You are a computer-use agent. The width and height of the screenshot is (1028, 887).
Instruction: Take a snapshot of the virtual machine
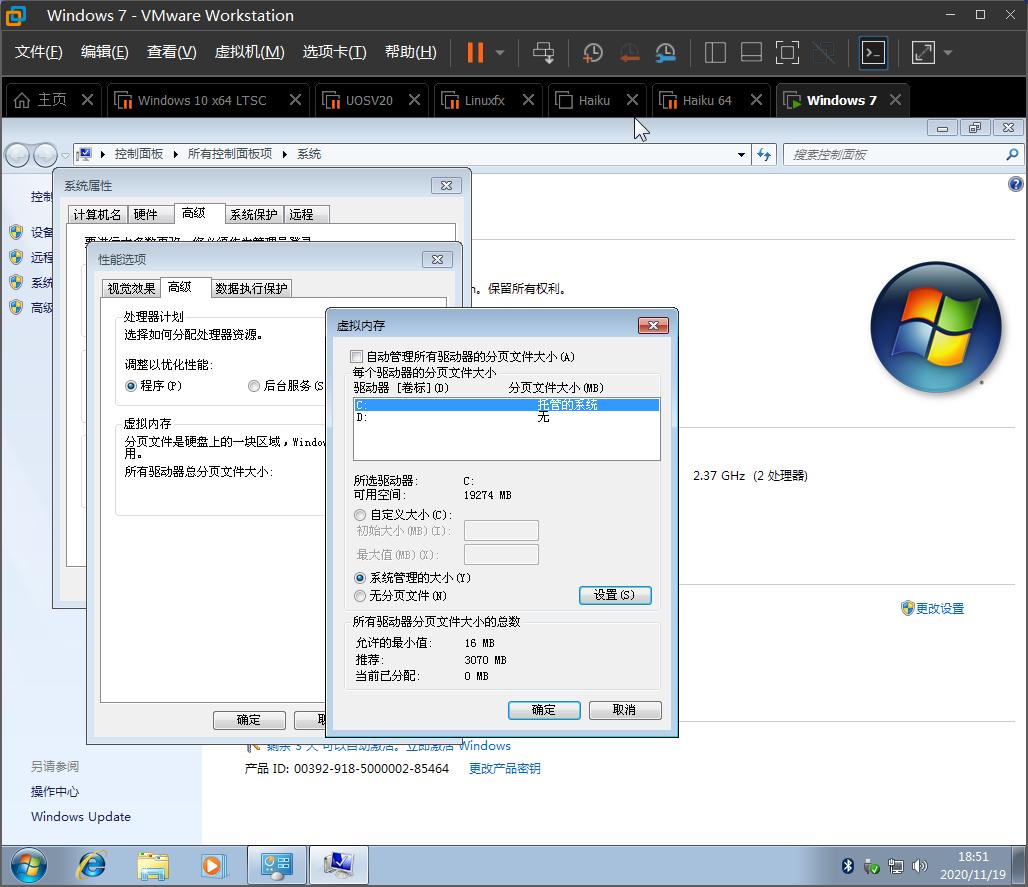pyautogui.click(x=593, y=52)
